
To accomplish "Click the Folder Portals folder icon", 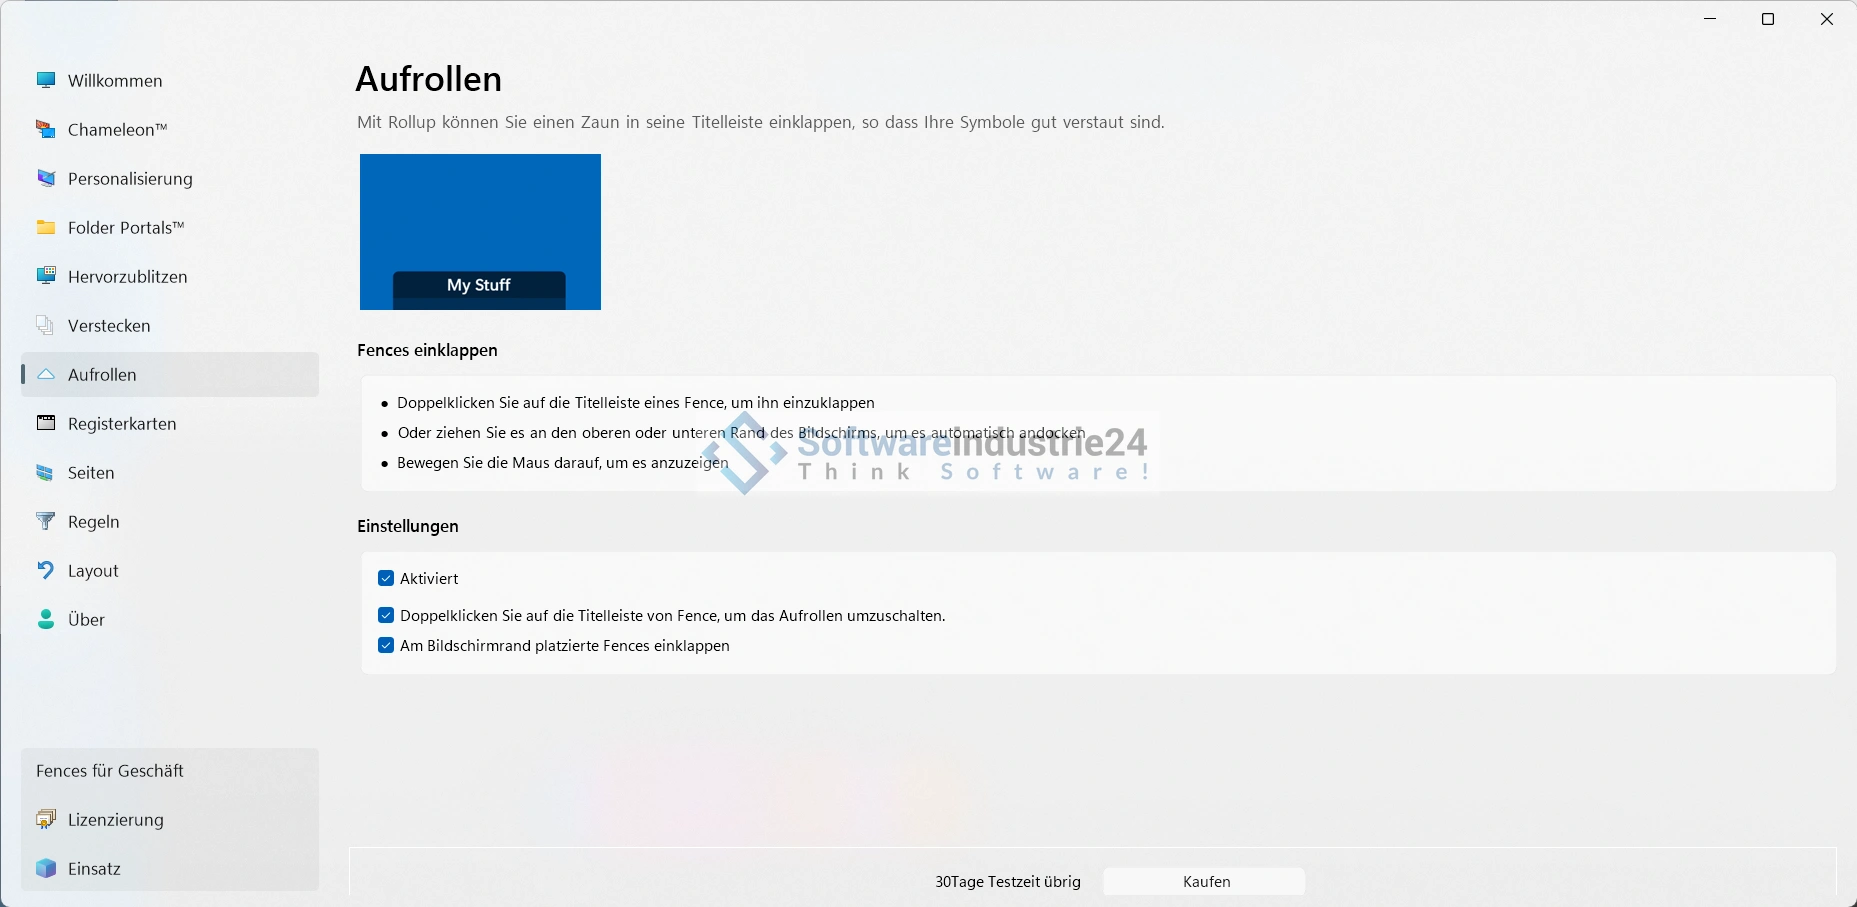I will click(x=46, y=228).
